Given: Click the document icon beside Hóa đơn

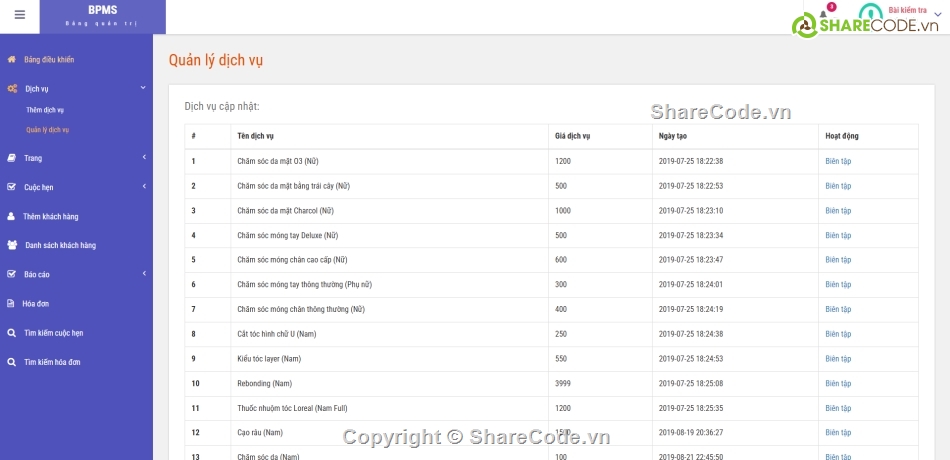Looking at the screenshot, I should 10,304.
